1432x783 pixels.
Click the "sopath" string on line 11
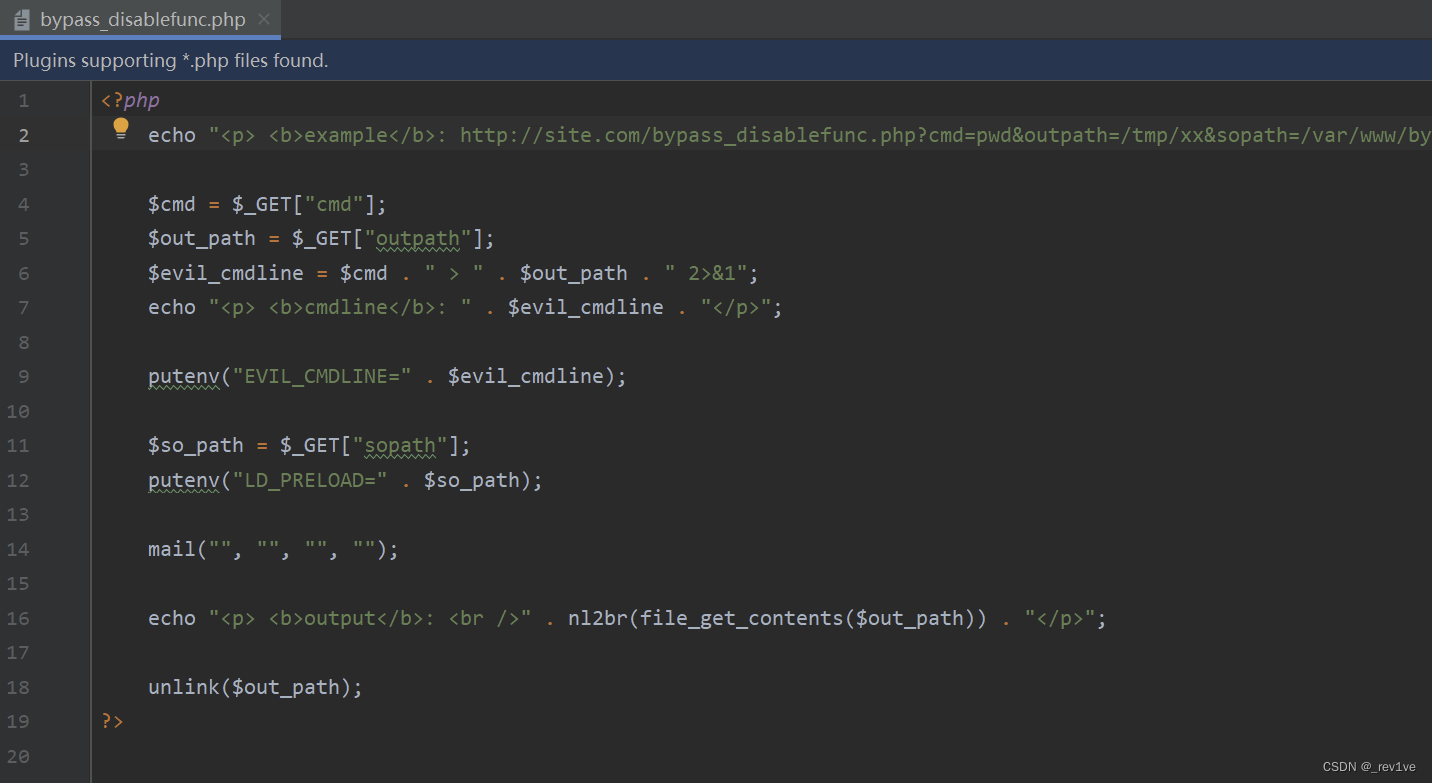pos(401,445)
